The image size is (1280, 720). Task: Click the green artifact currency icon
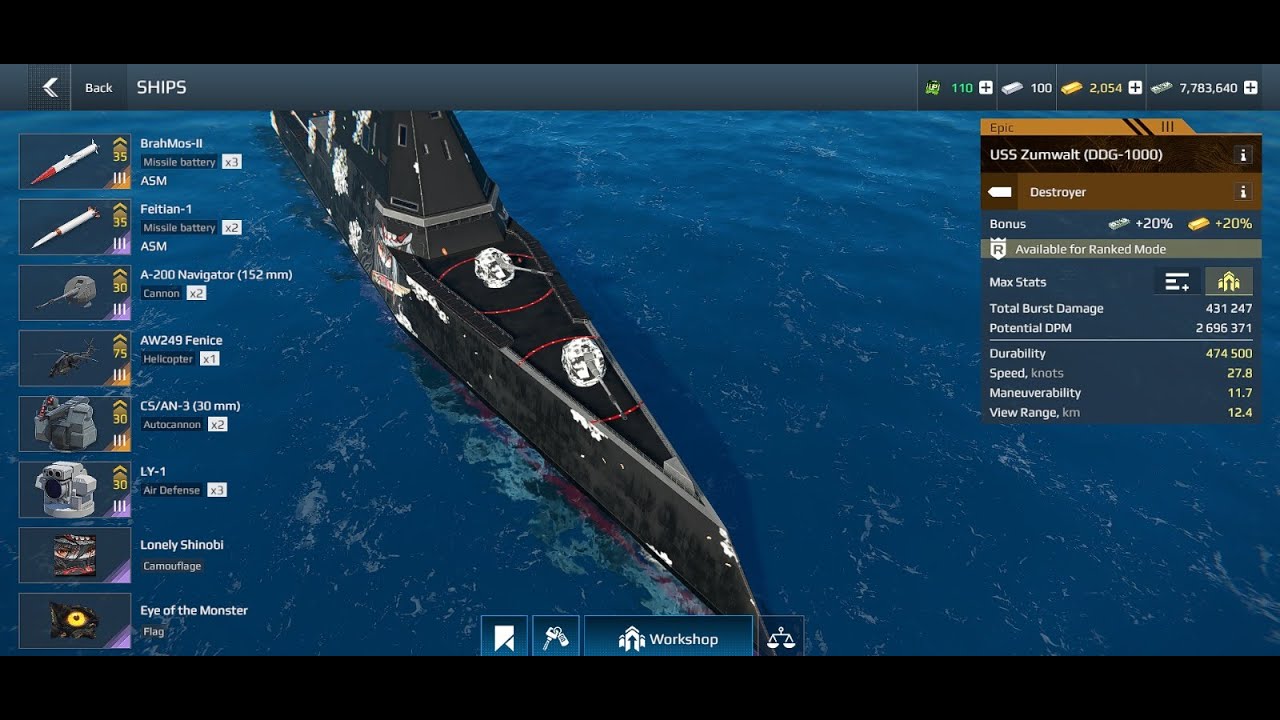pyautogui.click(x=933, y=88)
